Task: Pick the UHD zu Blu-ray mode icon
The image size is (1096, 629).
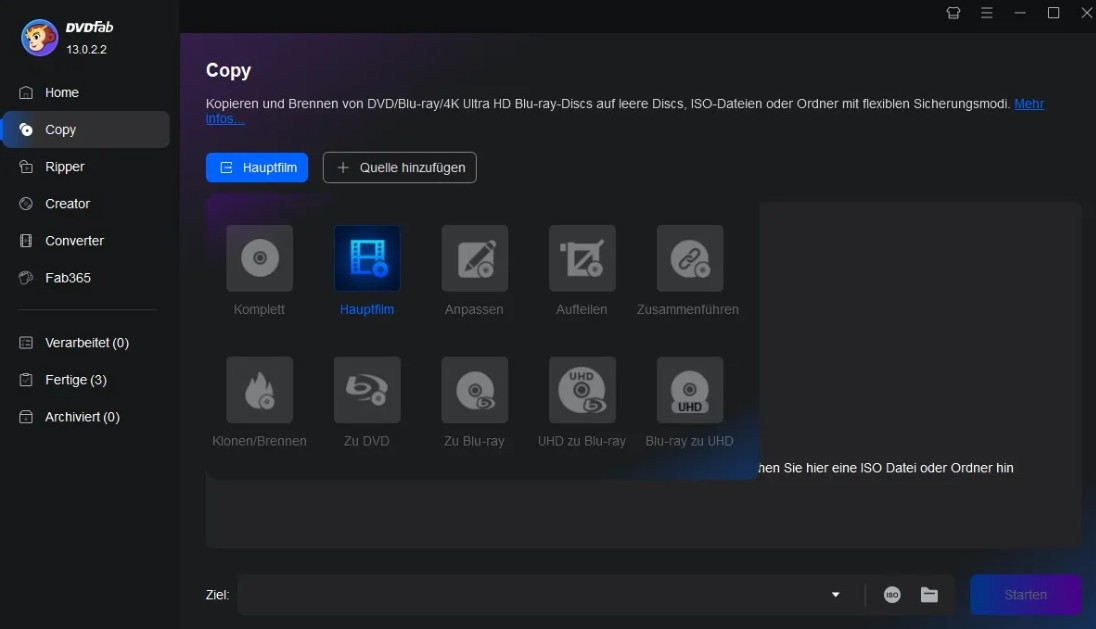Action: (x=582, y=390)
